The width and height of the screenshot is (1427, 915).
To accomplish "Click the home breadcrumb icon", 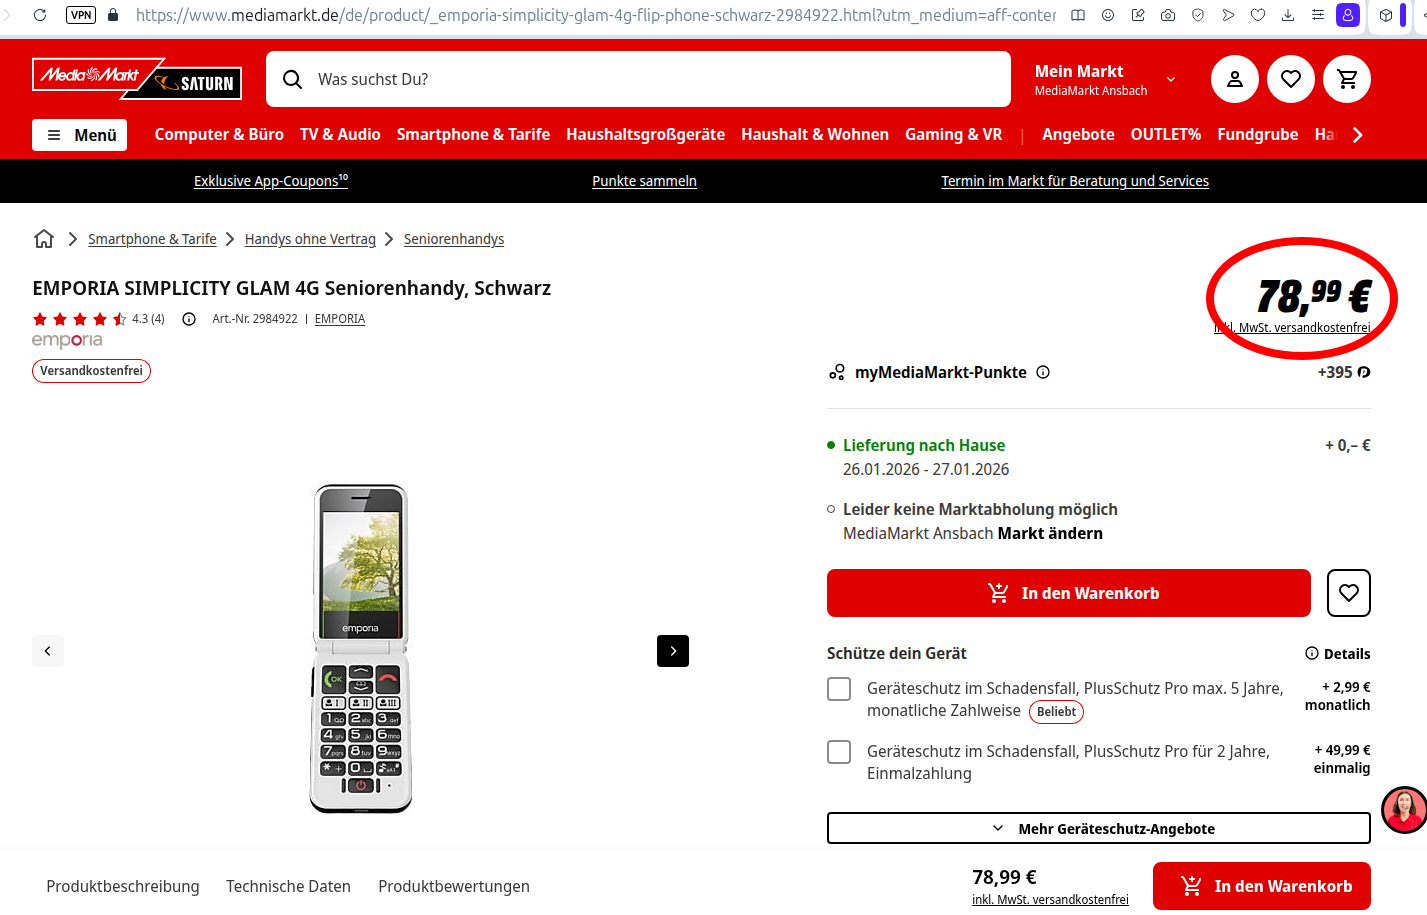I will [x=44, y=239].
